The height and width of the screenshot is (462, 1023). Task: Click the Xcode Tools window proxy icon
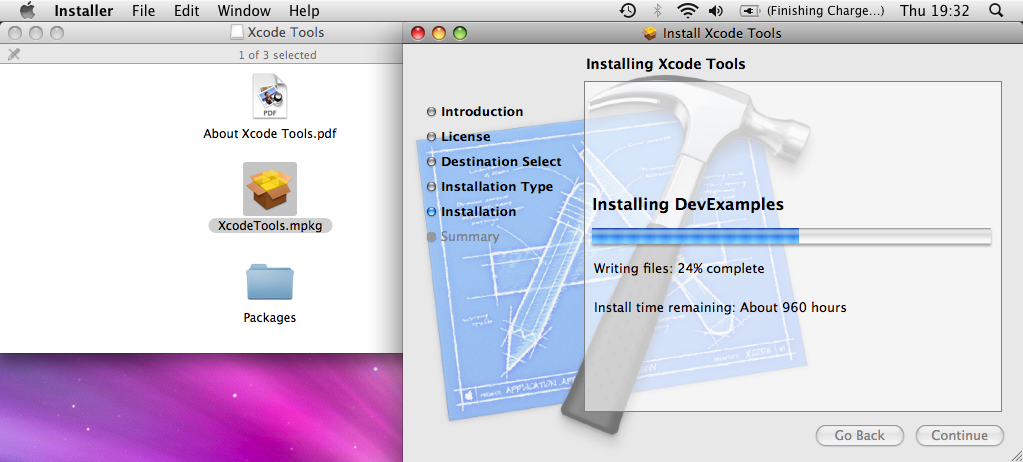pyautogui.click(x=237, y=33)
